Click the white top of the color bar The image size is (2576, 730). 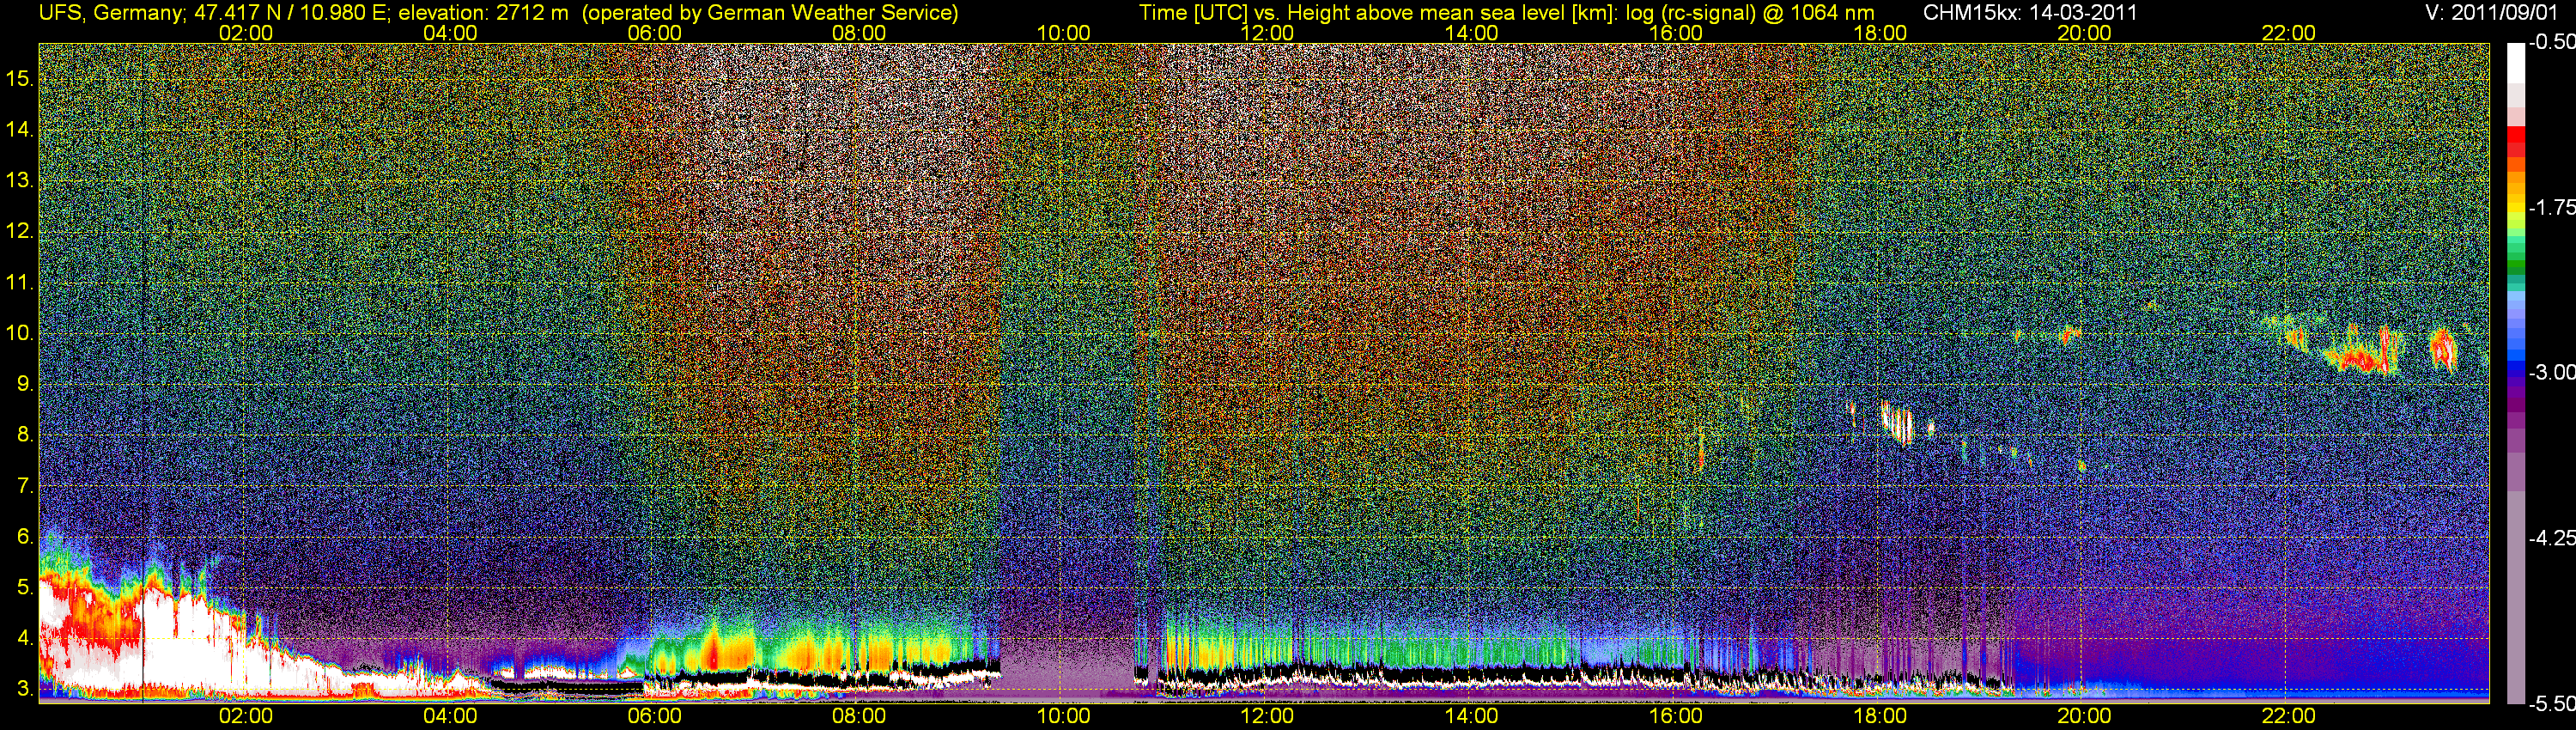2515,70
